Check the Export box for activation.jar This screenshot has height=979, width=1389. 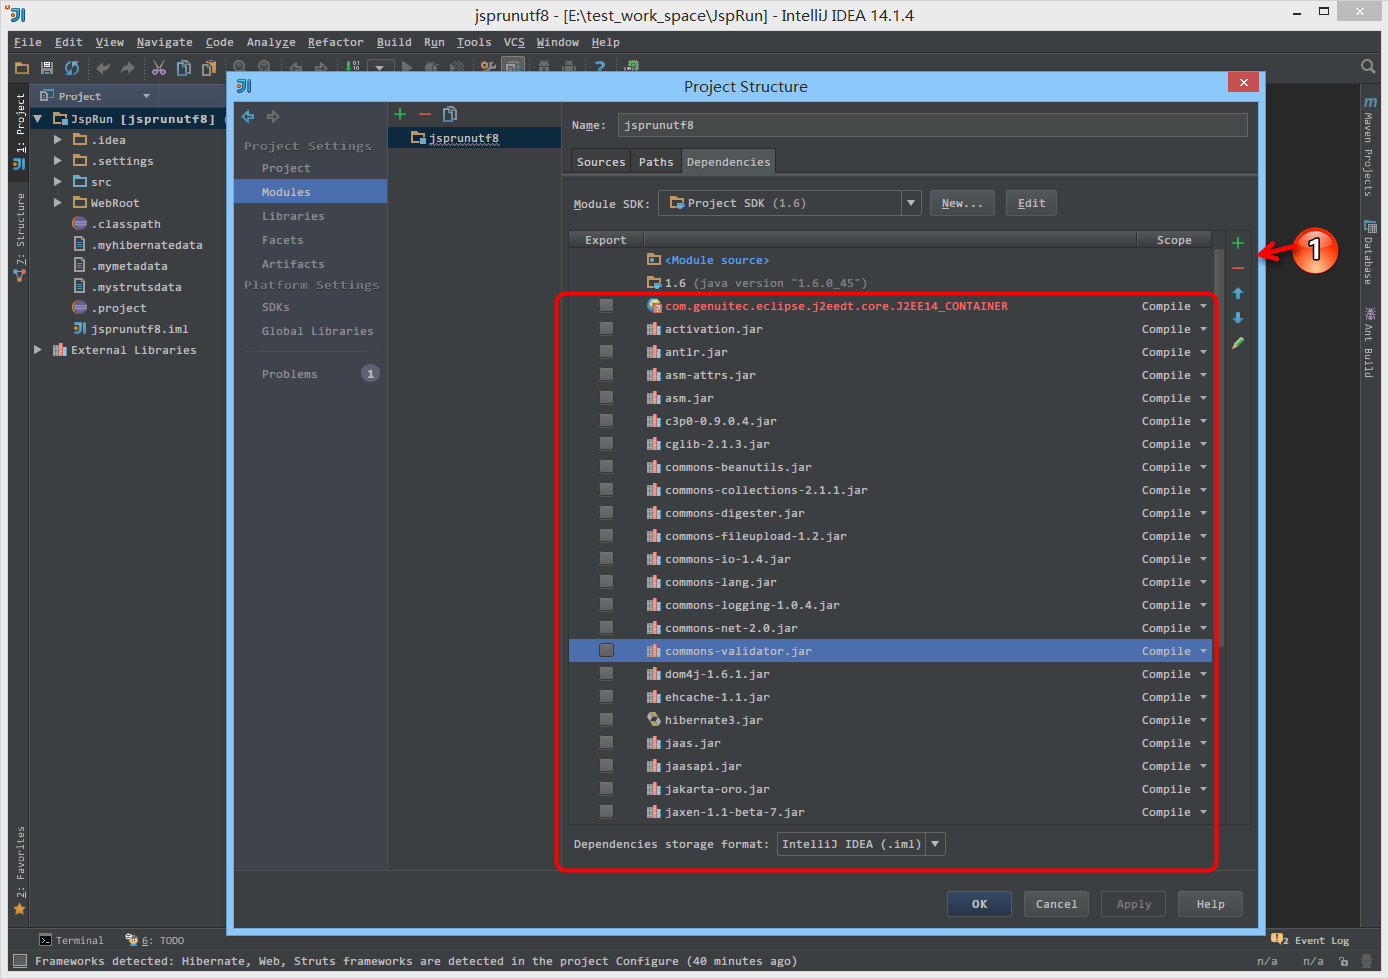pos(606,328)
